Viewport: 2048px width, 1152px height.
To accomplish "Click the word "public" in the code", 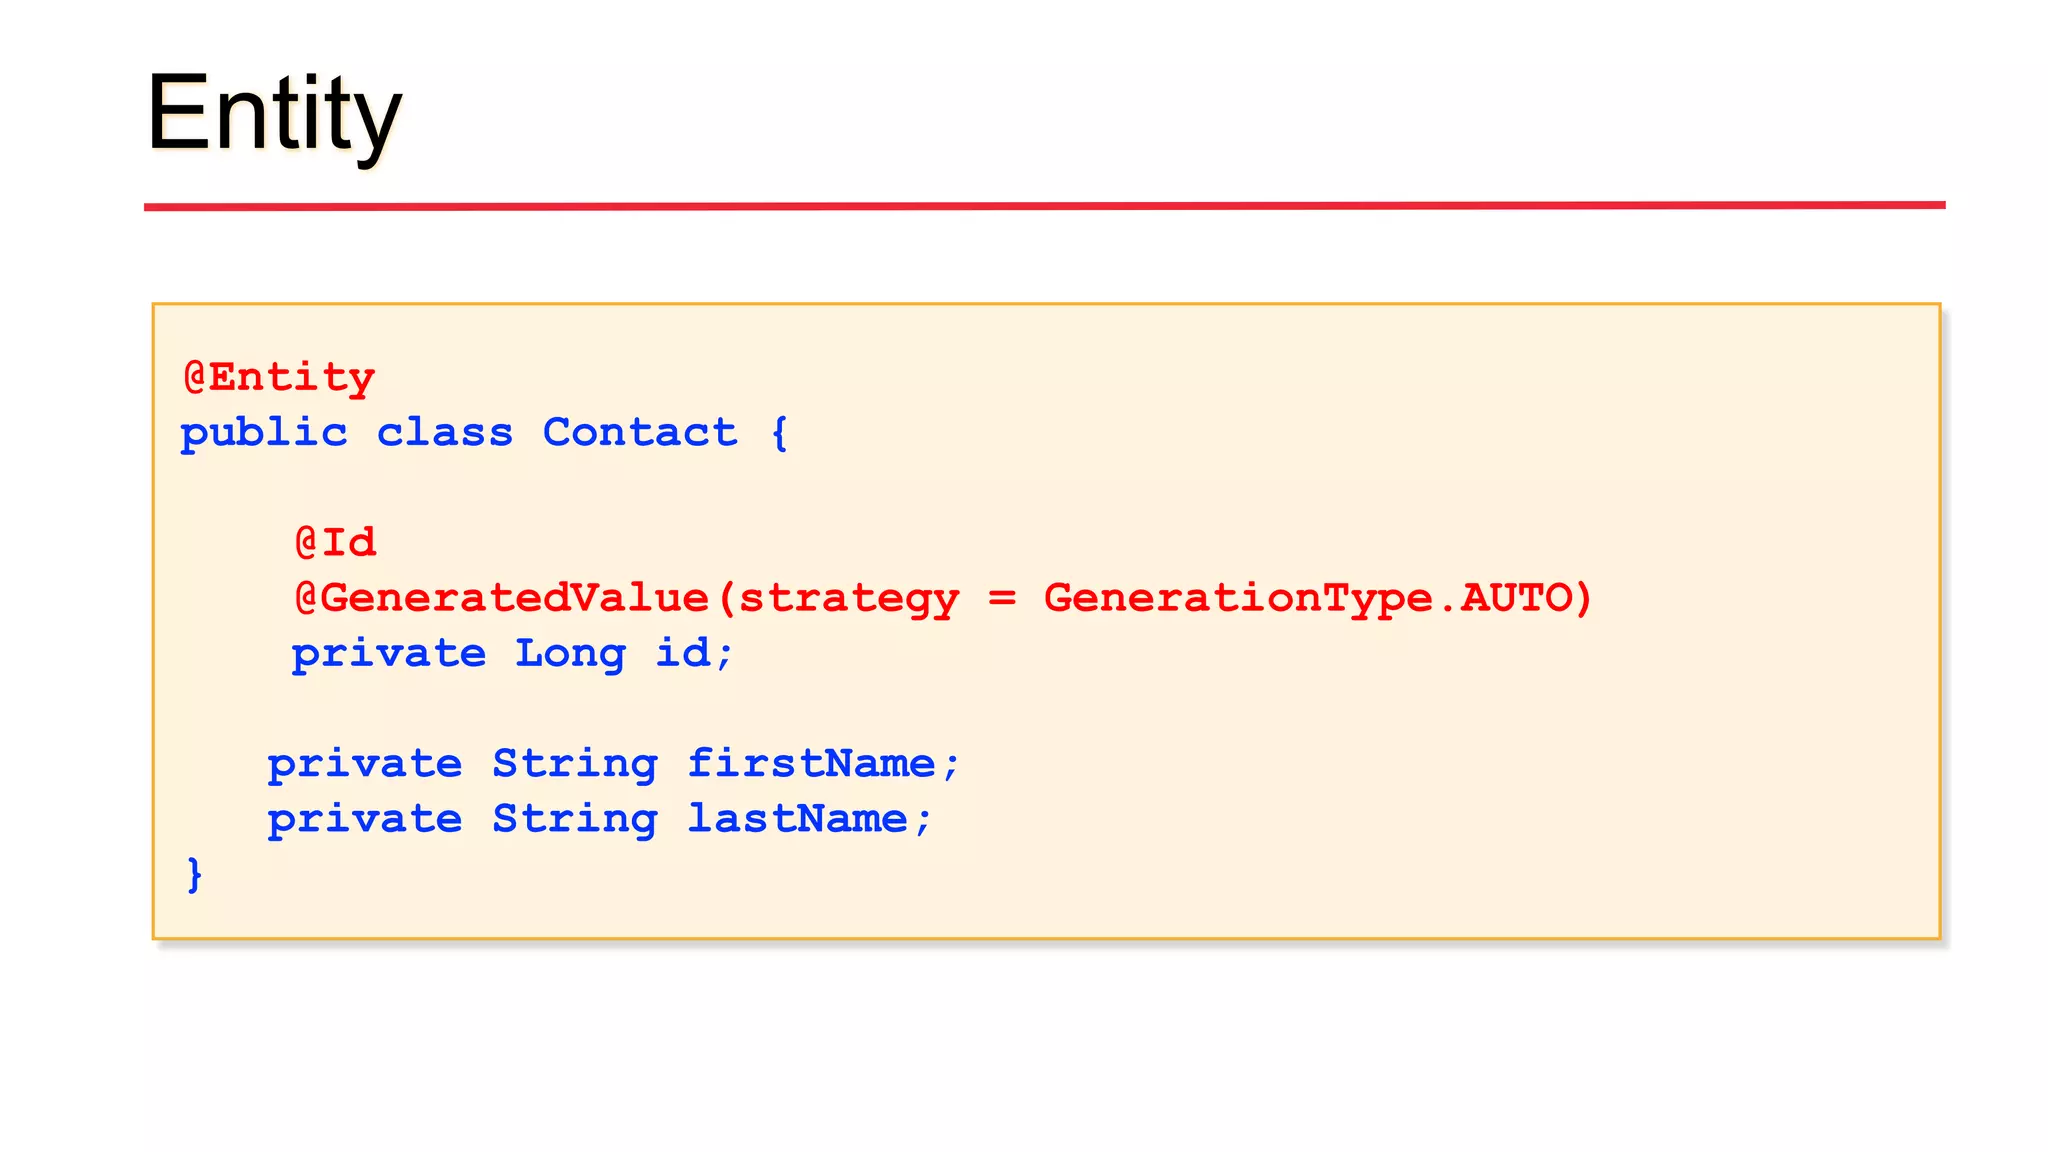I will (264, 434).
